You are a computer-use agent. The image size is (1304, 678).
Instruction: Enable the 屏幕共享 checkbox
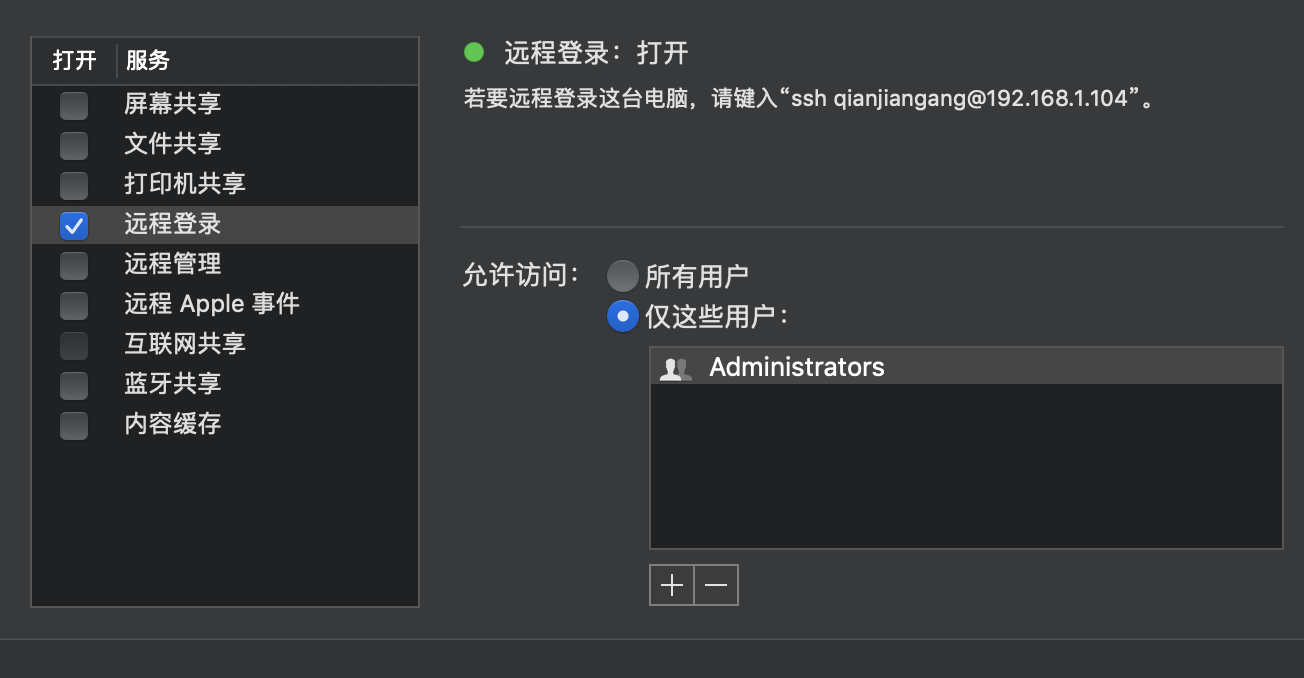[x=73, y=104]
